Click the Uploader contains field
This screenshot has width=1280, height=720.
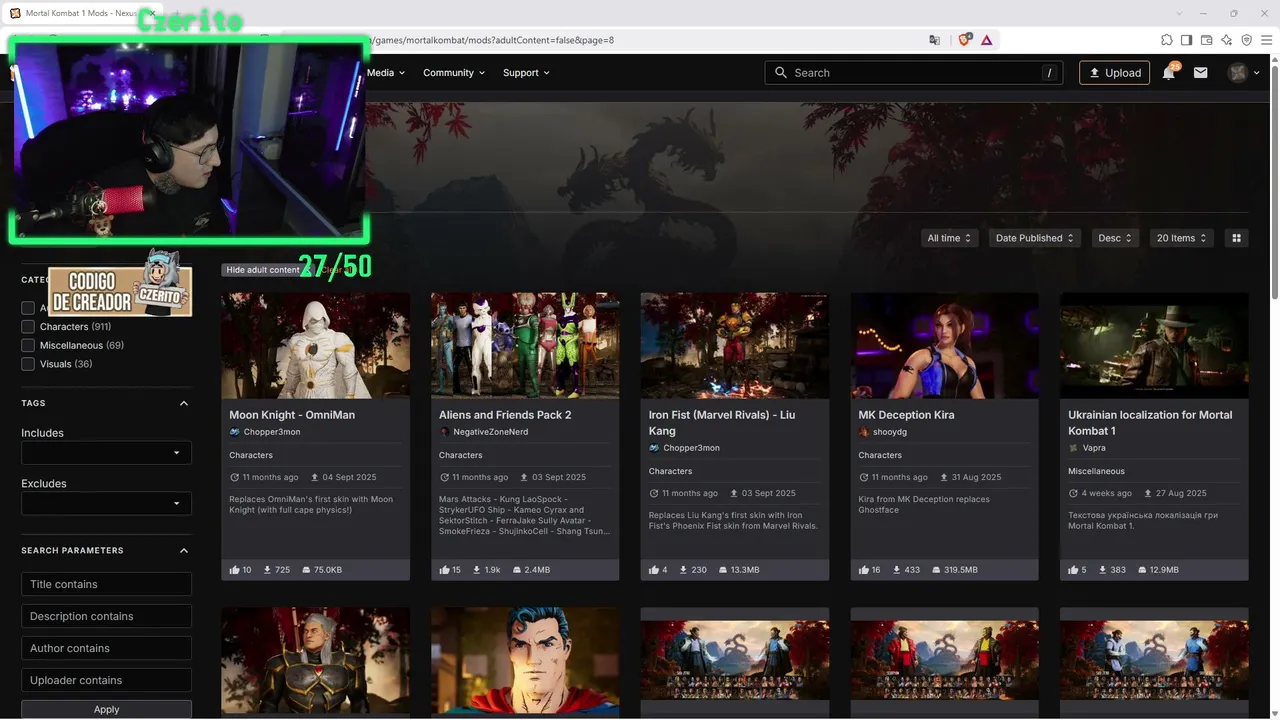pos(106,680)
